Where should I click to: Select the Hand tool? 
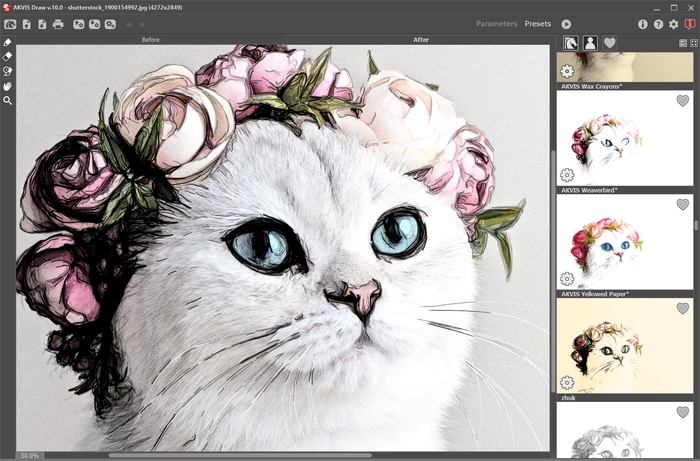click(x=7, y=86)
